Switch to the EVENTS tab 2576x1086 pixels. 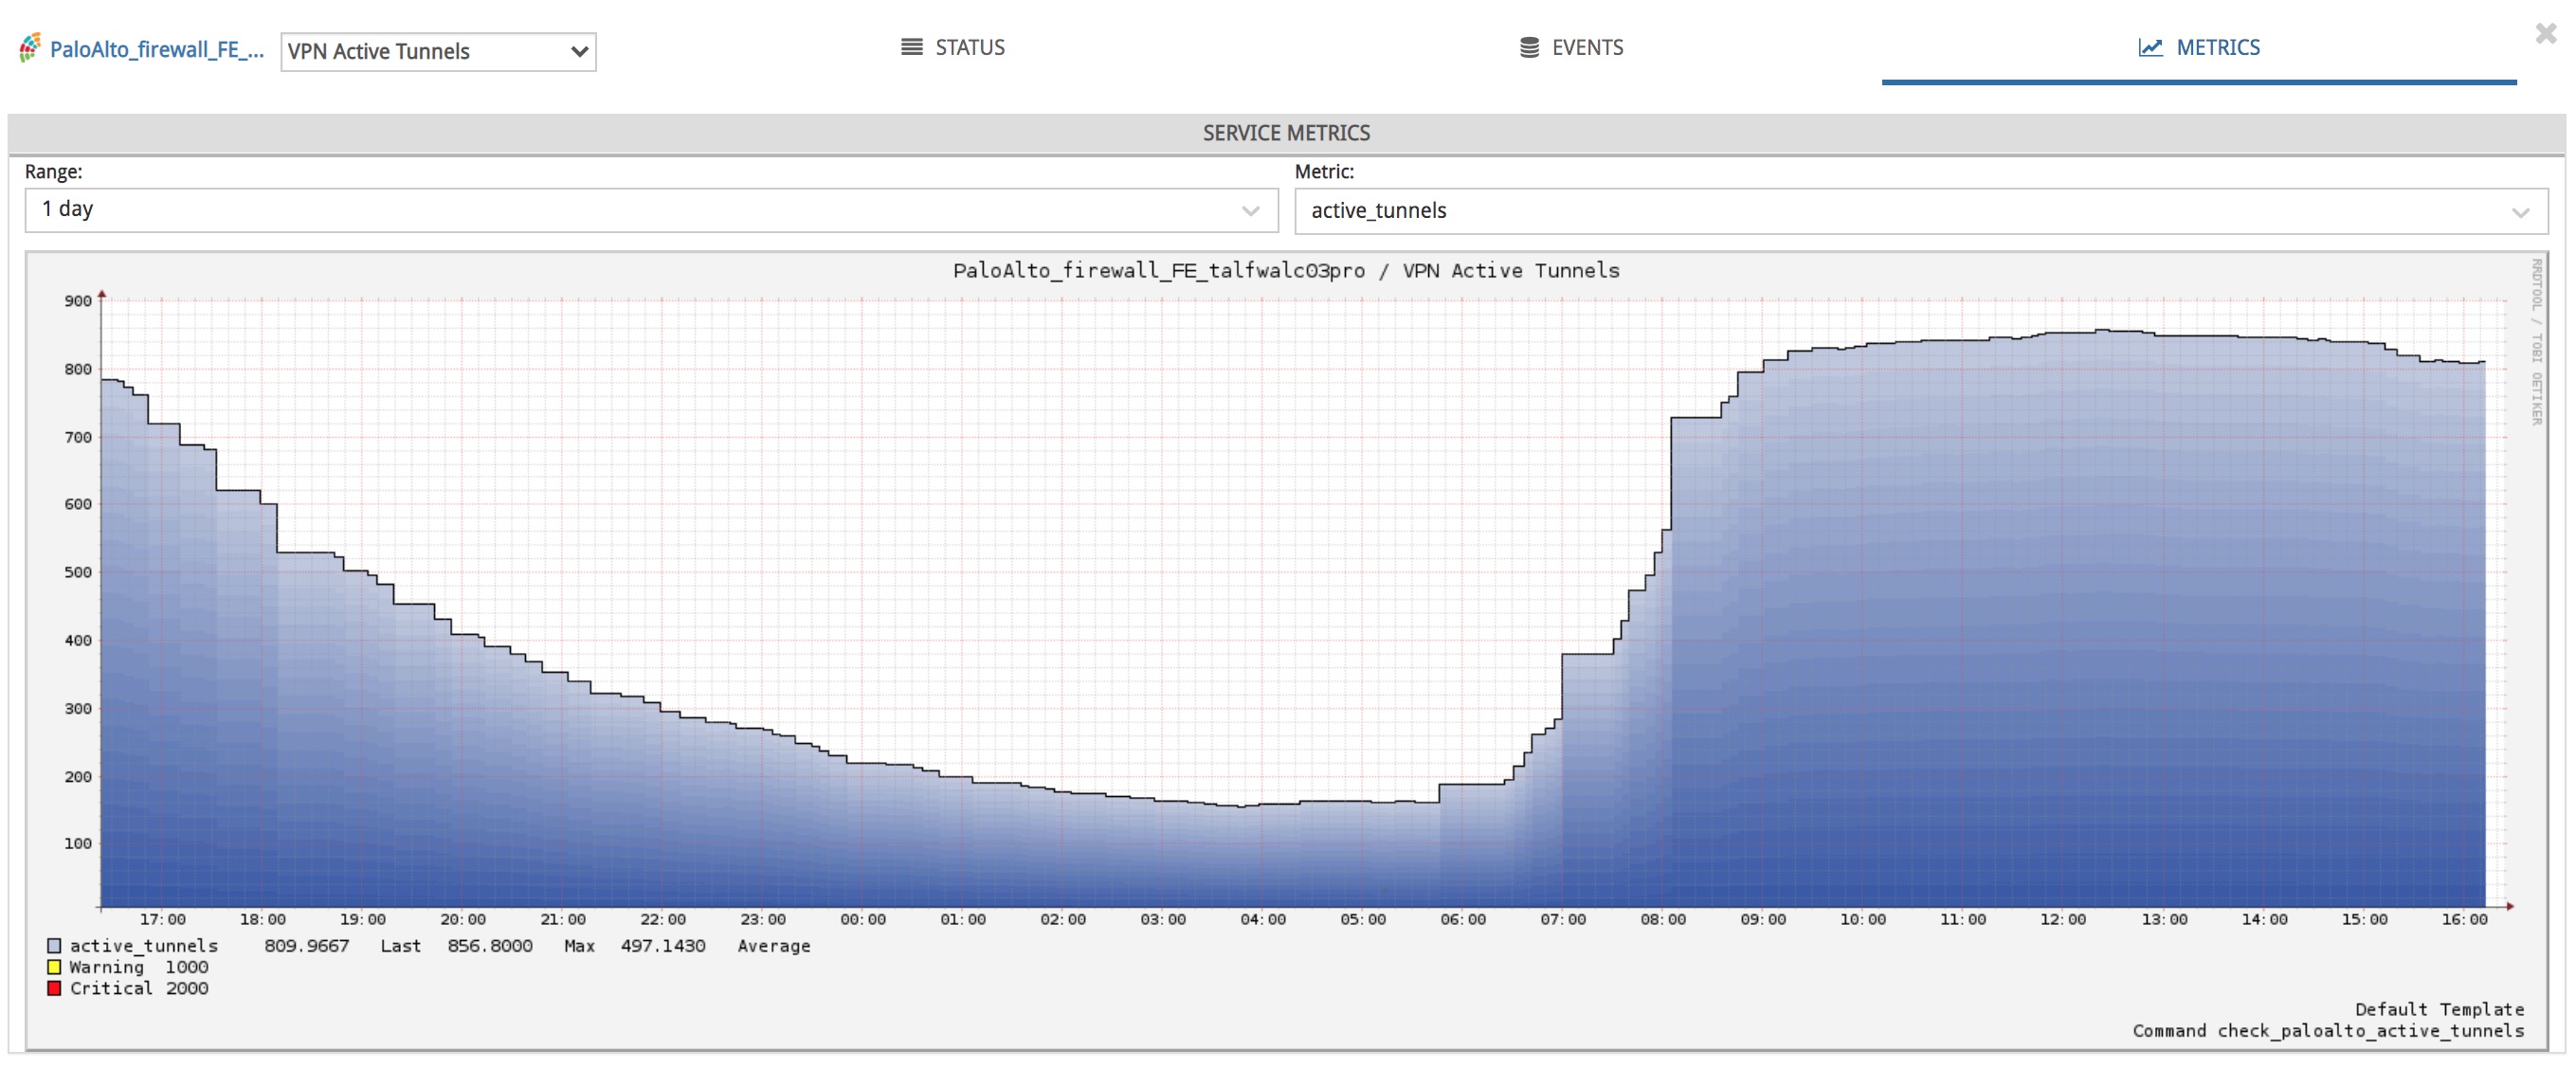coord(1571,47)
